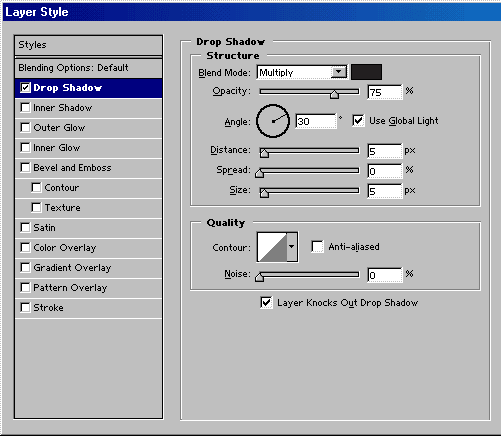Select the Styles item in list
This screenshot has height=436, width=501.
89,45
